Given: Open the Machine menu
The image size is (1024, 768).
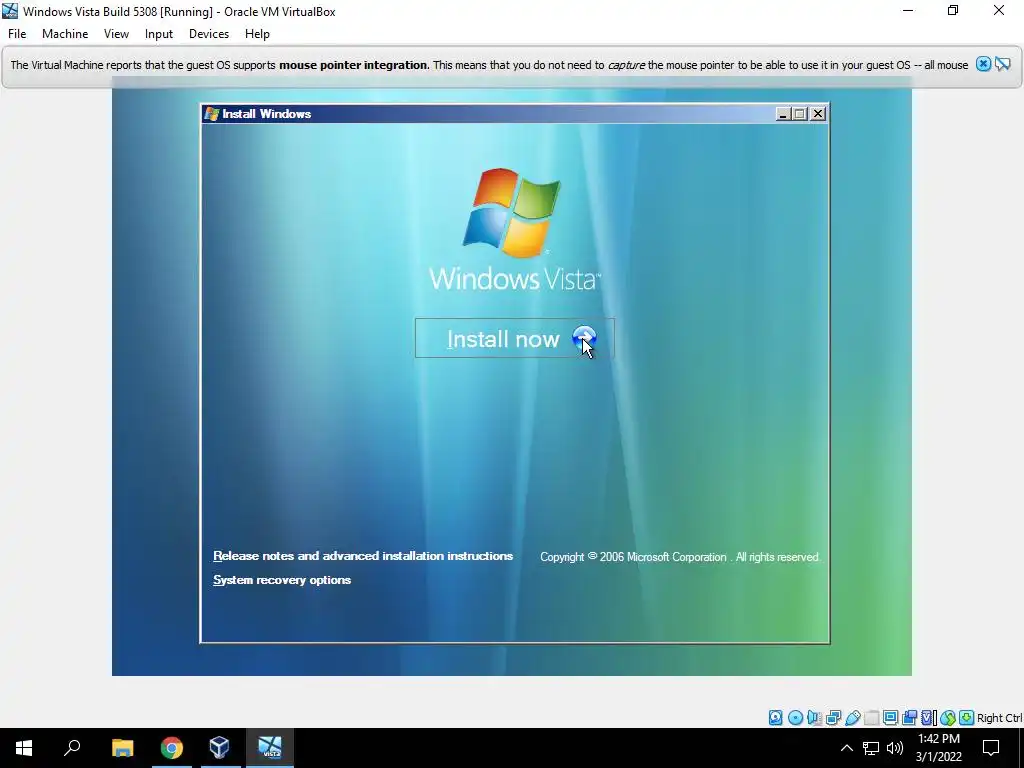Looking at the screenshot, I should (x=65, y=34).
